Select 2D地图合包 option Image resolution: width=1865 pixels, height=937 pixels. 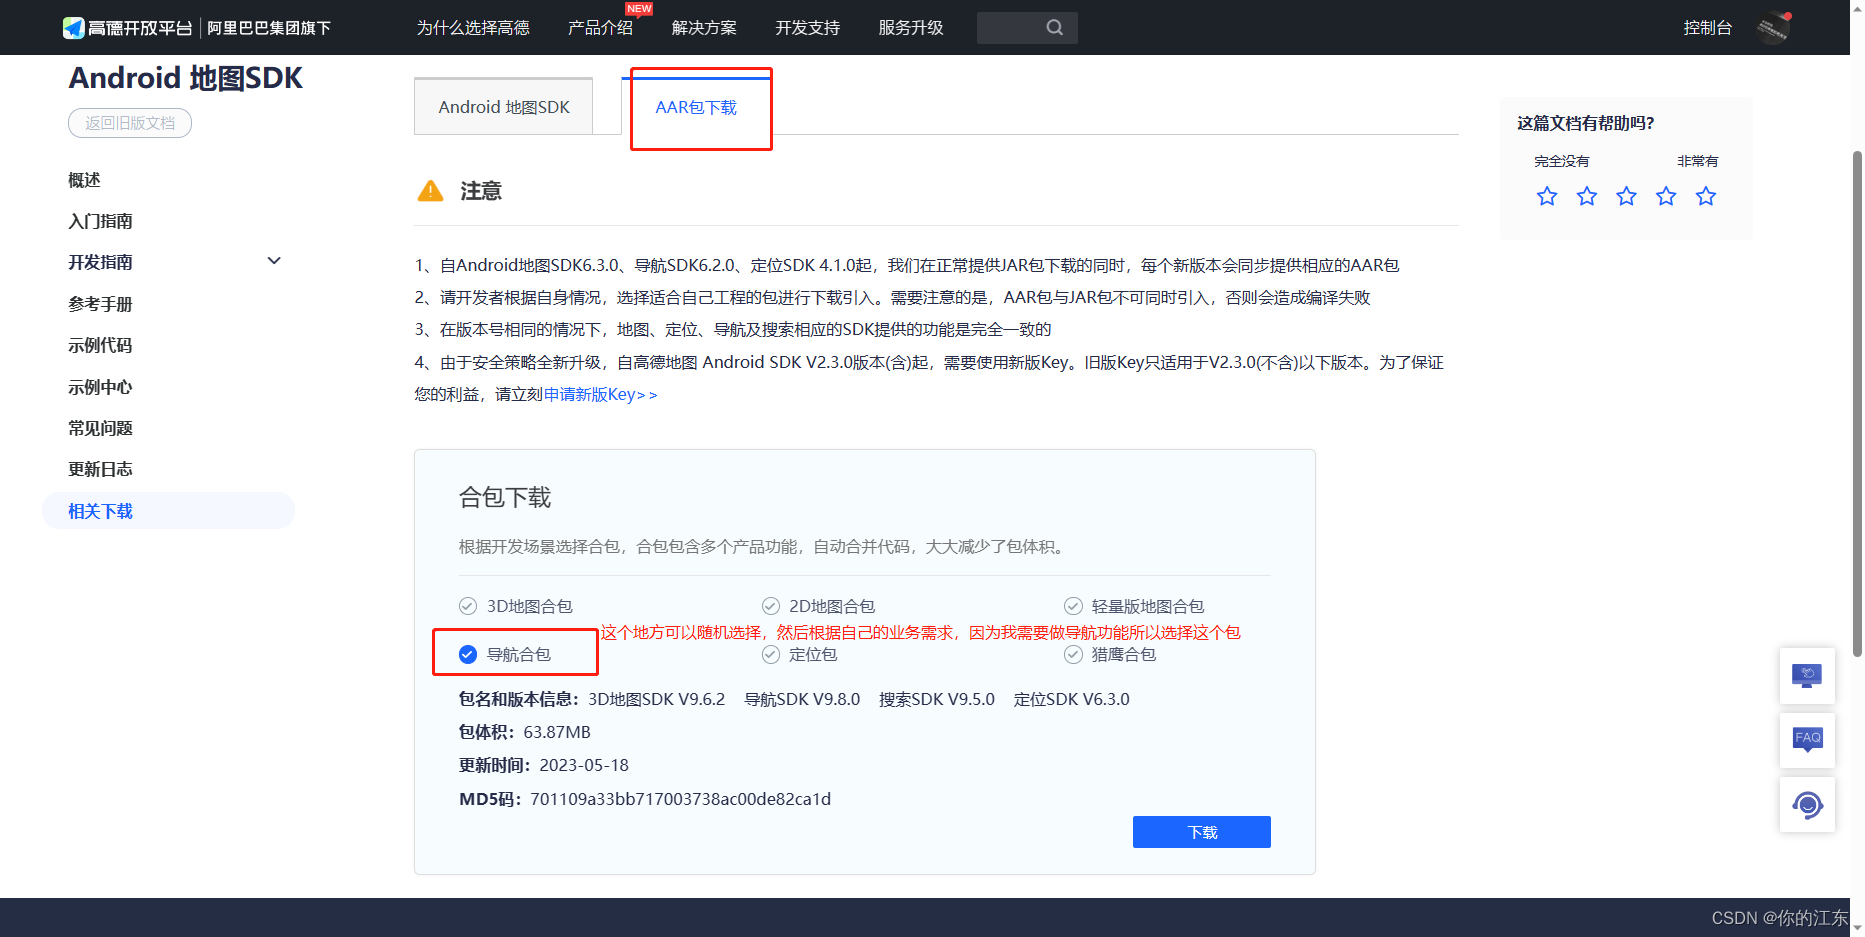click(x=818, y=606)
